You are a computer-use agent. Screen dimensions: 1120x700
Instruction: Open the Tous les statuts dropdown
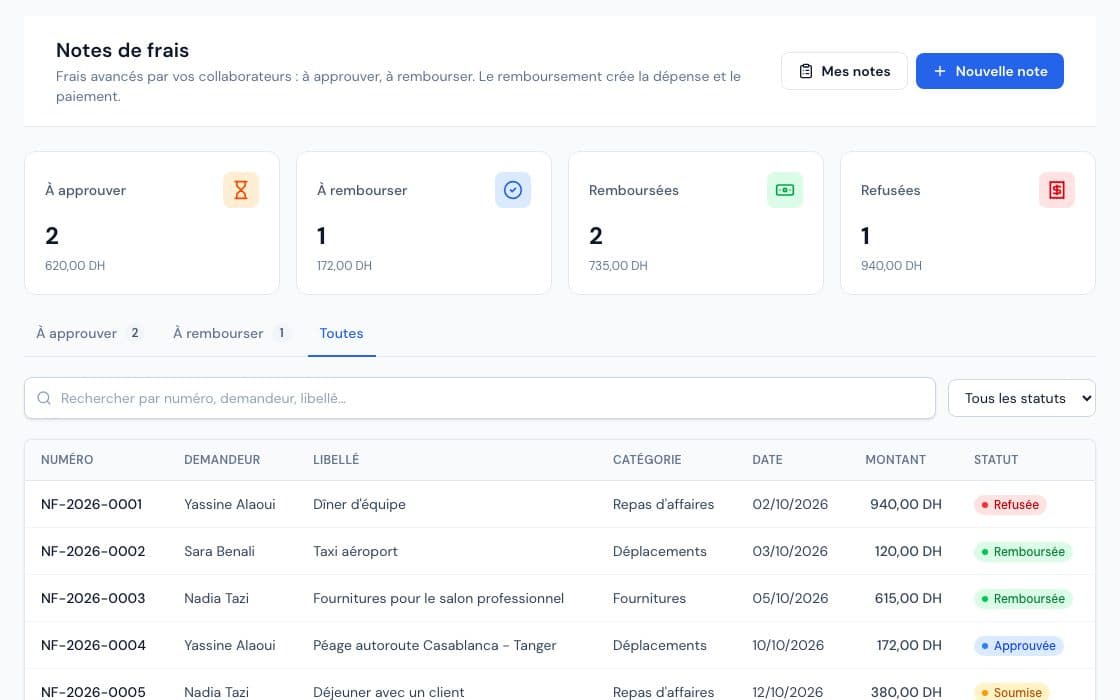1021,398
